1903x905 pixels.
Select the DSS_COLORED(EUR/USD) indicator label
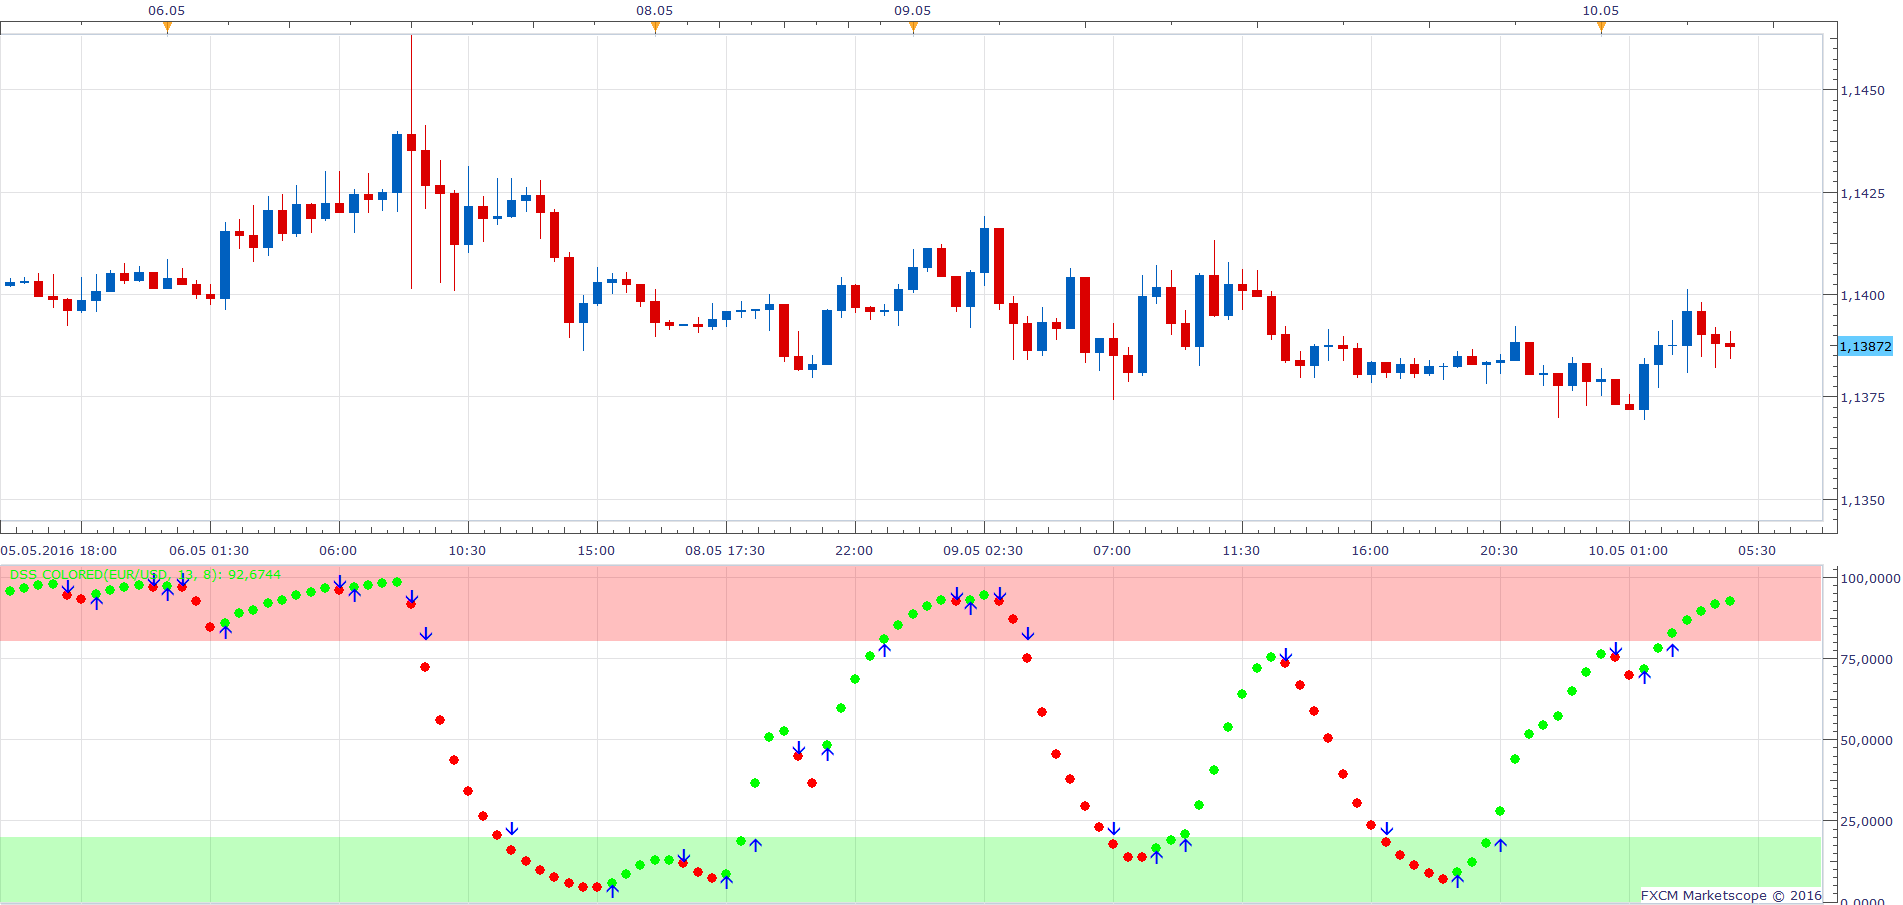click(x=146, y=575)
